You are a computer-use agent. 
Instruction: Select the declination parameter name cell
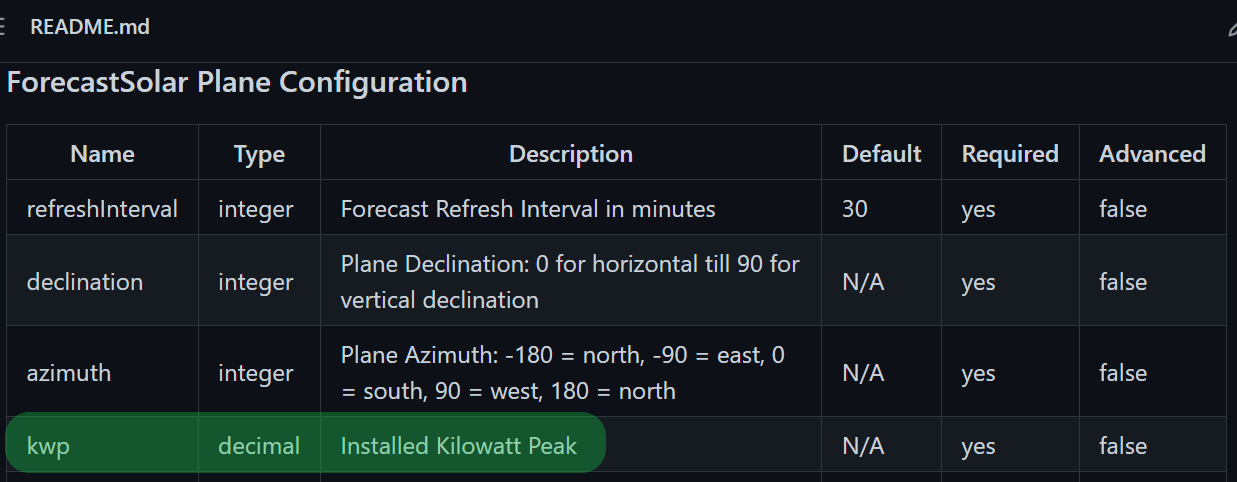coord(85,282)
